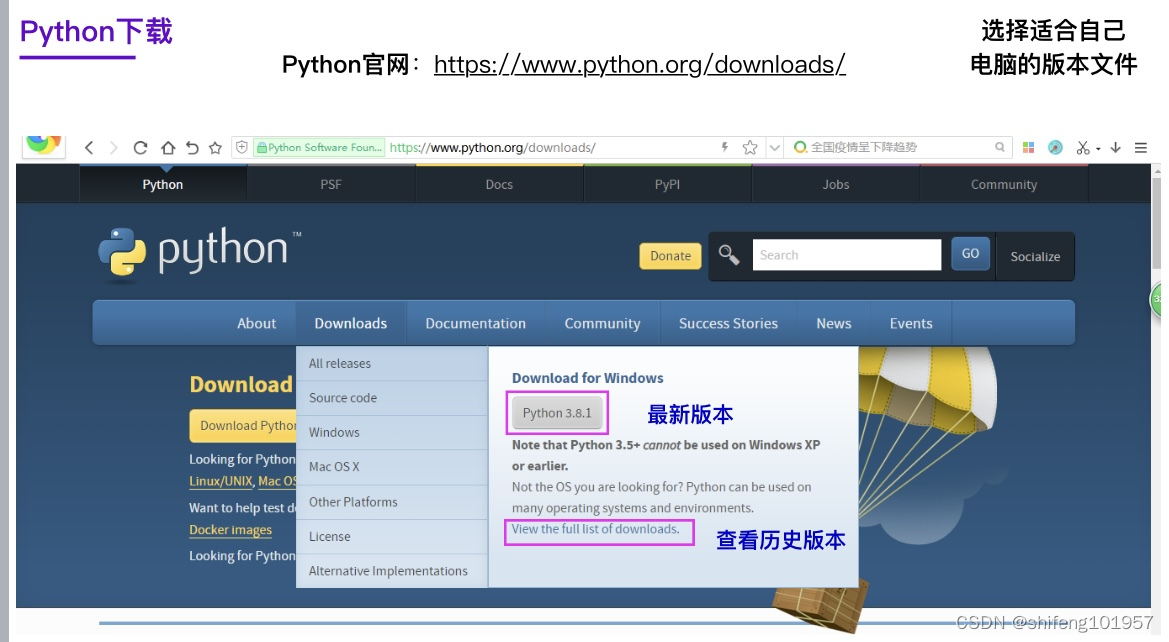Select Mac OS X in Downloads submenu
1169x642 pixels.
392,467
